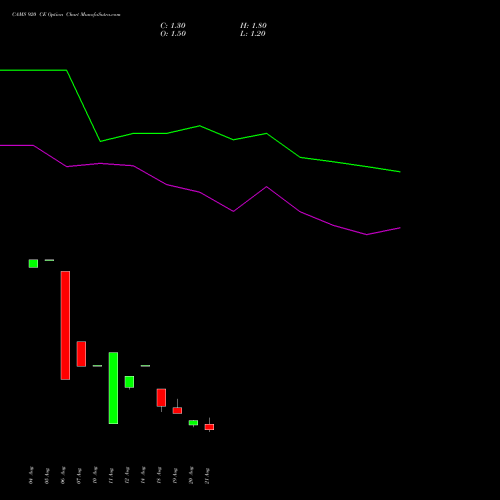This screenshot has height=500, width=500.
Task: Click the open value O: 1.50
Action: click(173, 34)
